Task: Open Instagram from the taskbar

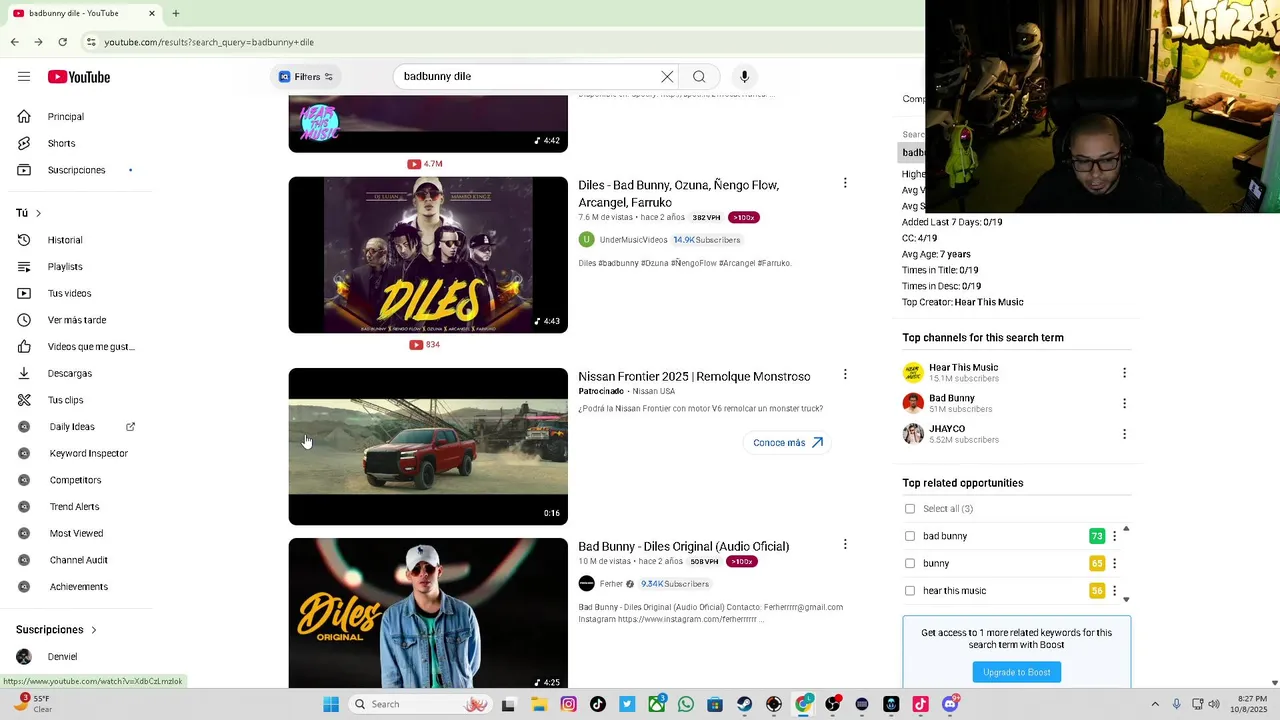Action: [569, 704]
